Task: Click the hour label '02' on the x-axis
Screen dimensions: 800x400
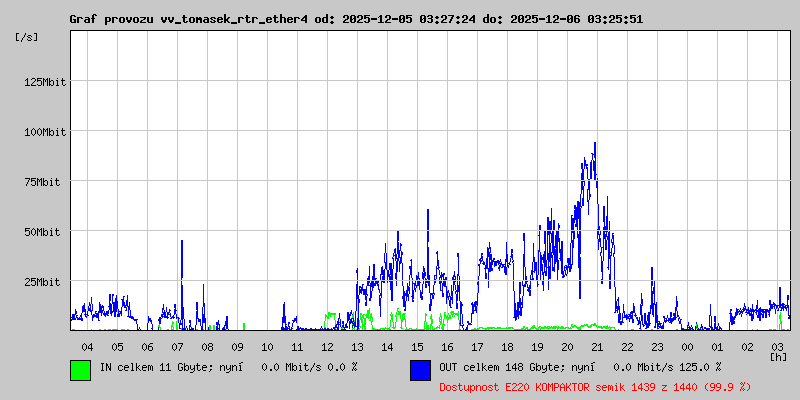Action: click(x=747, y=347)
